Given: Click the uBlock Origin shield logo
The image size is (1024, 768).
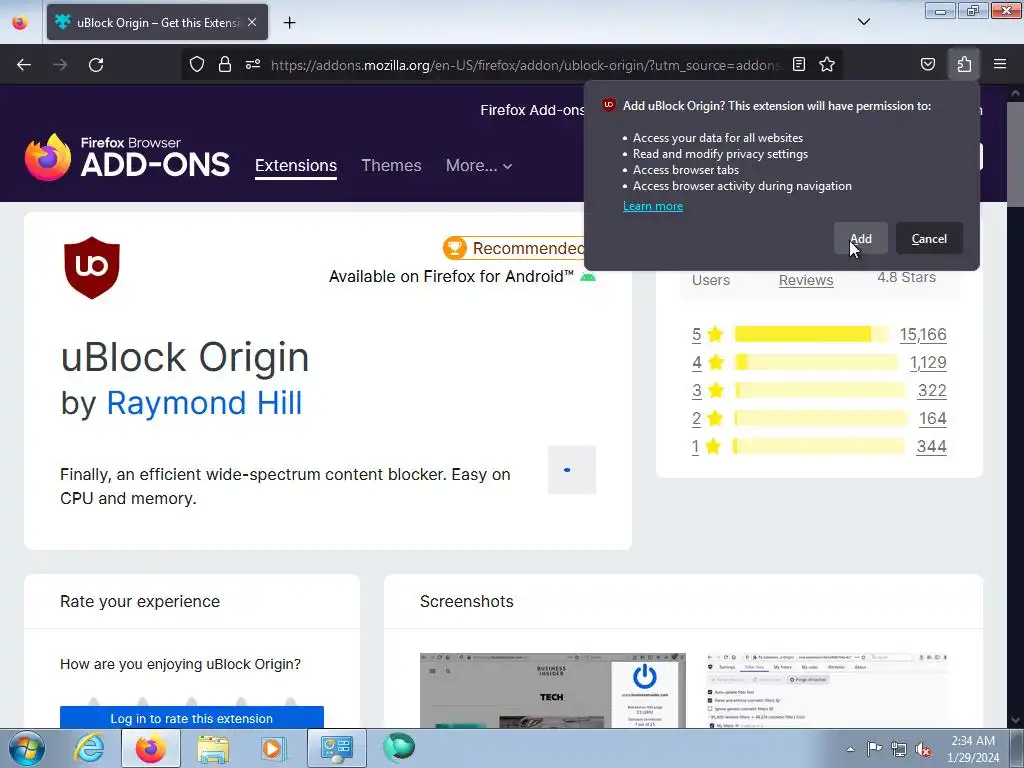Looking at the screenshot, I should 92,268.
